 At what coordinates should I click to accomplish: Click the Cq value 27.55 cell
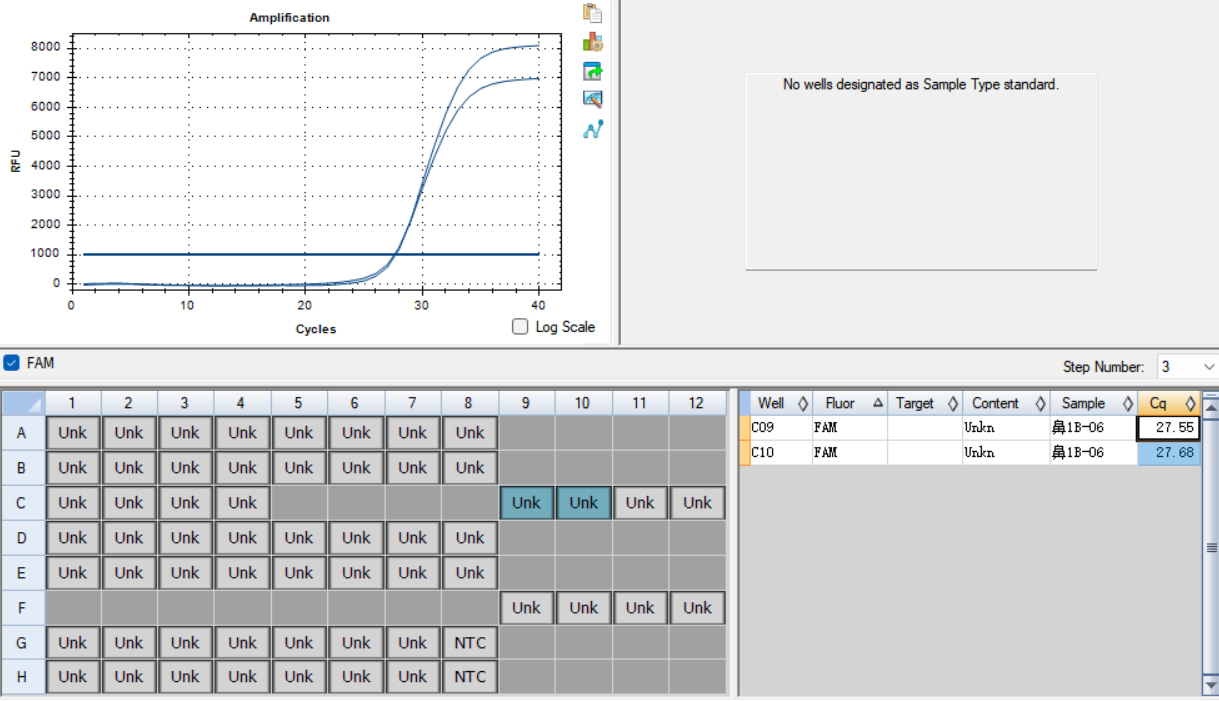coord(1168,428)
